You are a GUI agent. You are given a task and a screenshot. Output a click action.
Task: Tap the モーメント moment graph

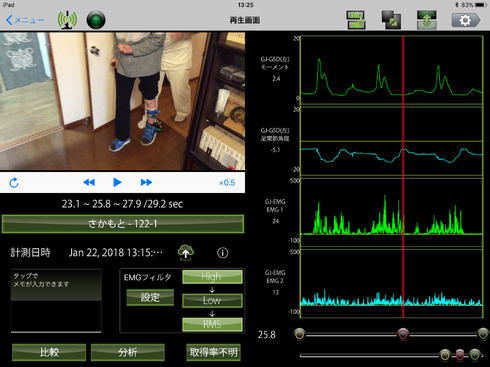pos(392,70)
